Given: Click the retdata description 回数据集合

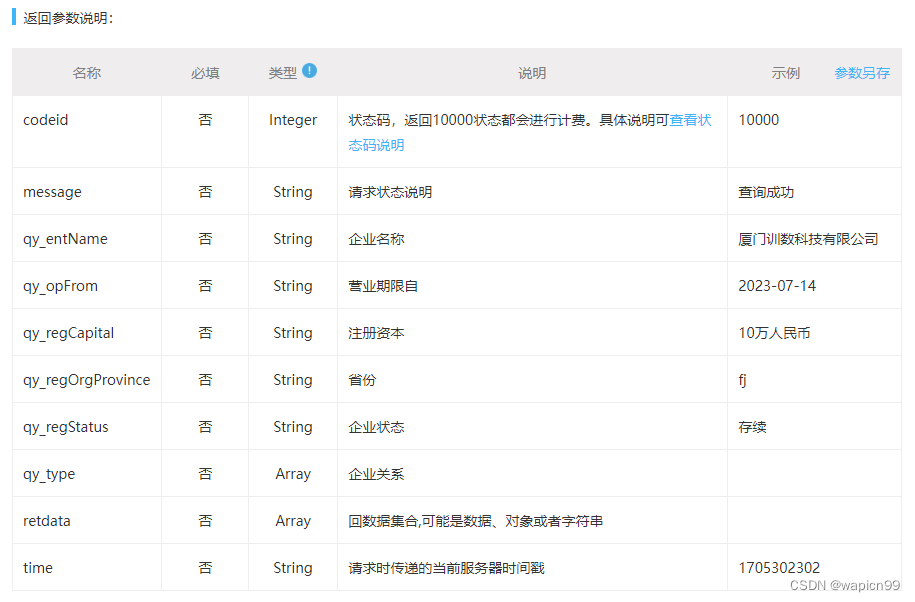Looking at the screenshot, I should 476,521.
